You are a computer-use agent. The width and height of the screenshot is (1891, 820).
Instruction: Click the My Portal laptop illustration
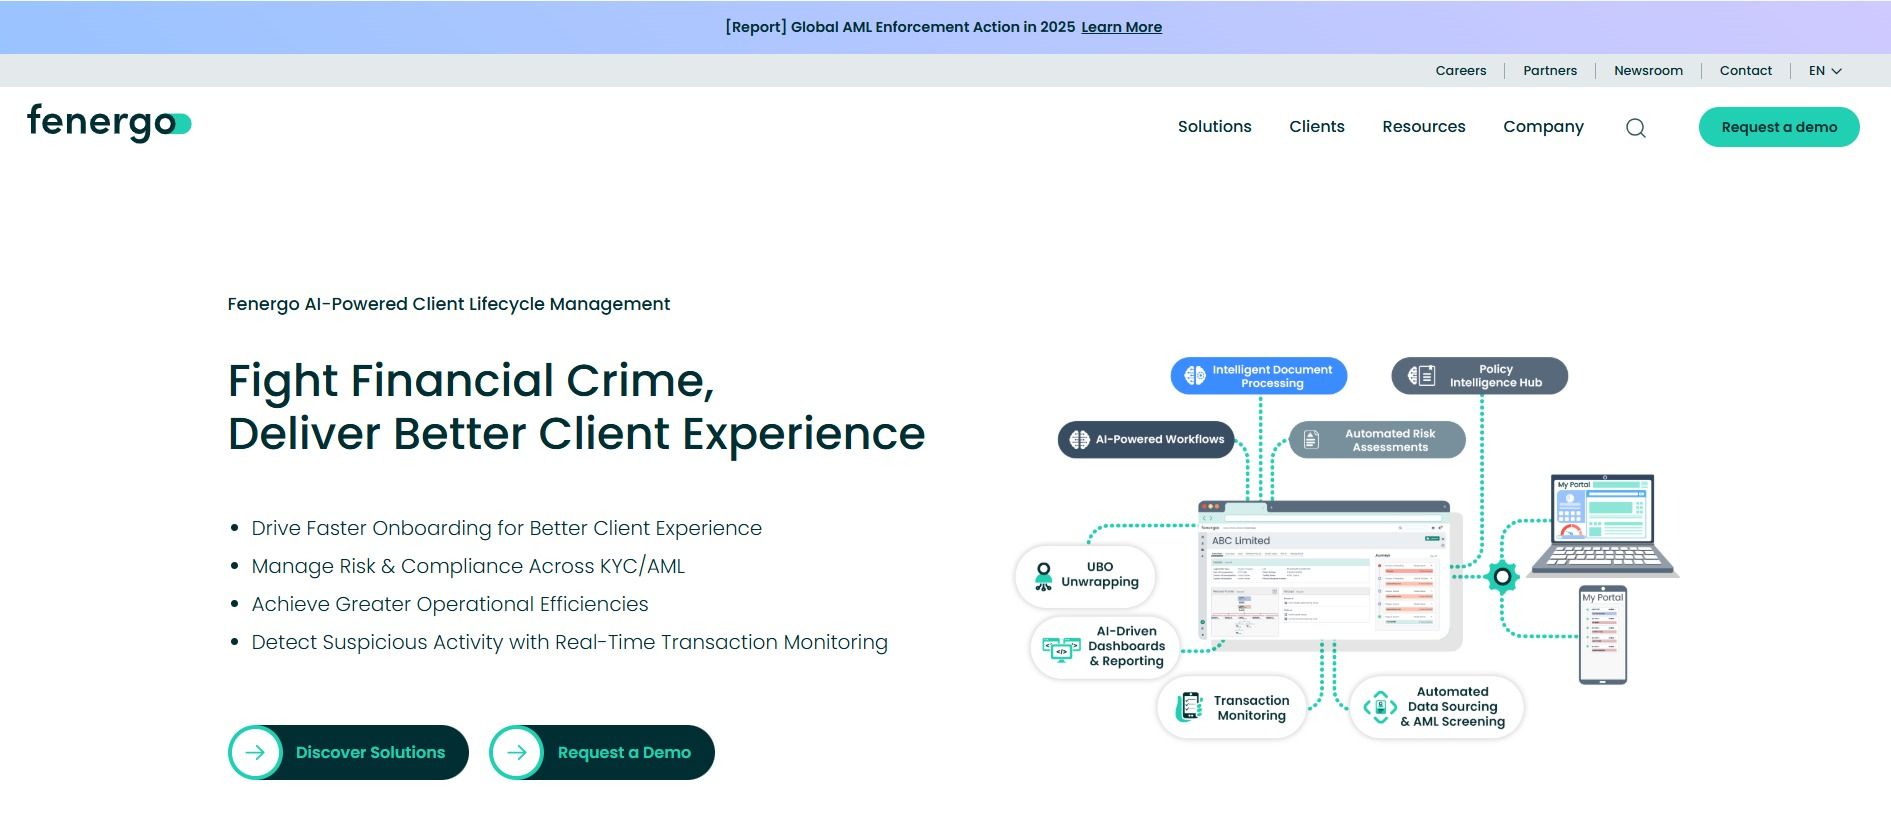coord(1603,524)
